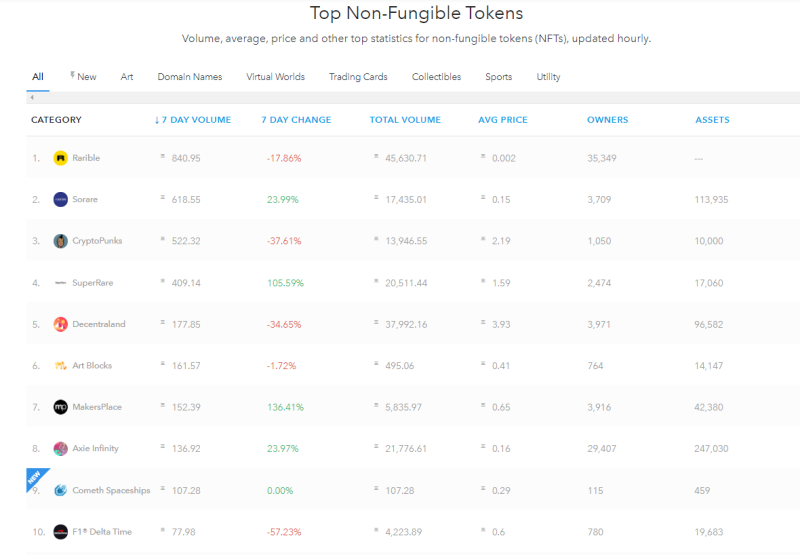This screenshot has width=800, height=555.
Task: Click Decentraland's average price 3.93
Action: pos(501,324)
